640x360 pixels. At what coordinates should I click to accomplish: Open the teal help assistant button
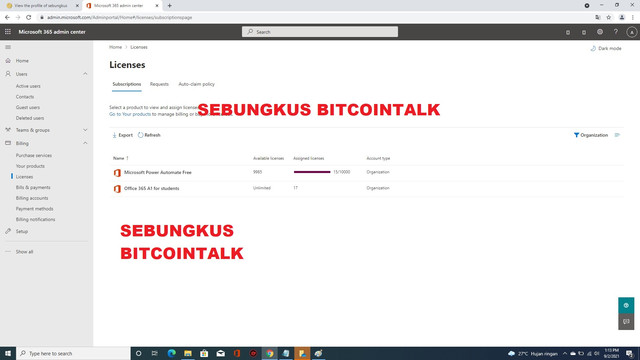[626, 305]
